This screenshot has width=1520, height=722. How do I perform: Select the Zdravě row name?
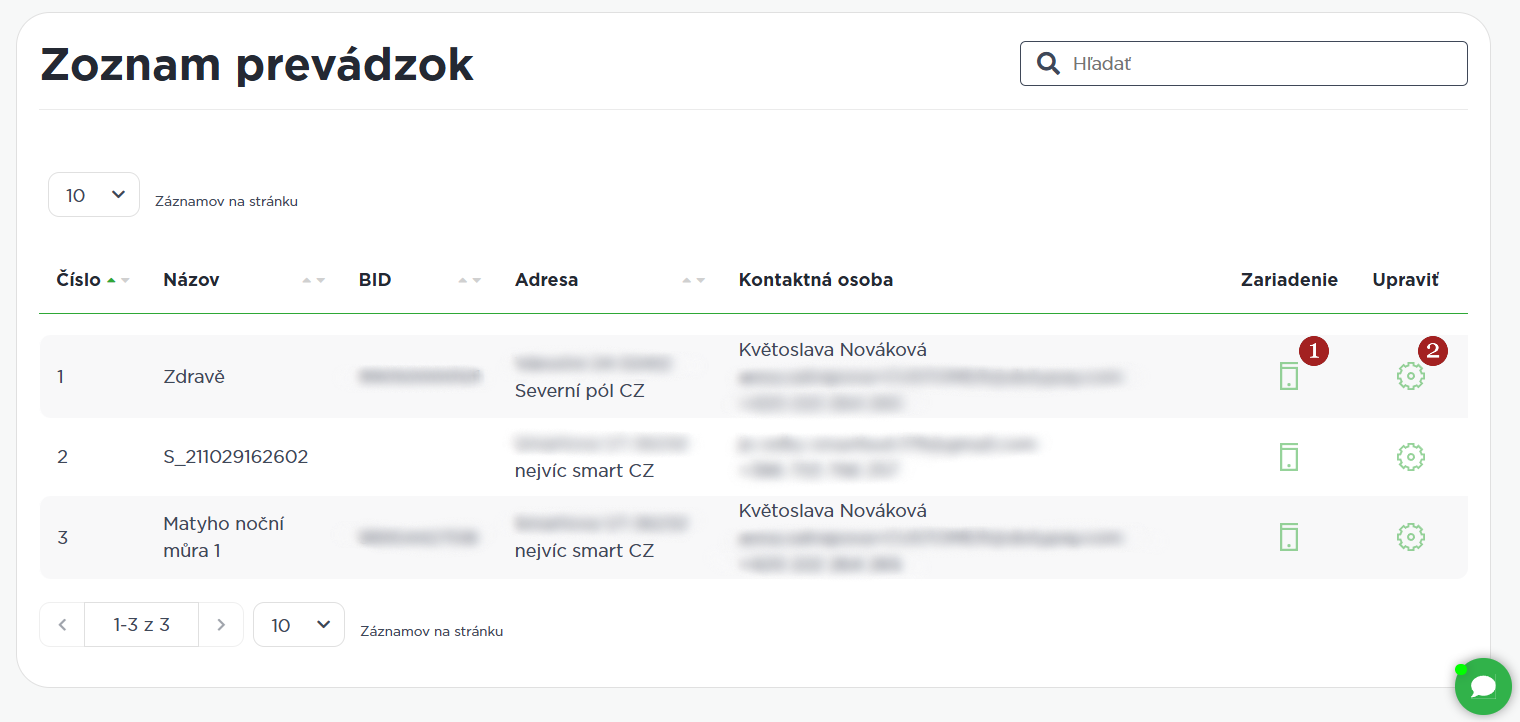coord(194,377)
